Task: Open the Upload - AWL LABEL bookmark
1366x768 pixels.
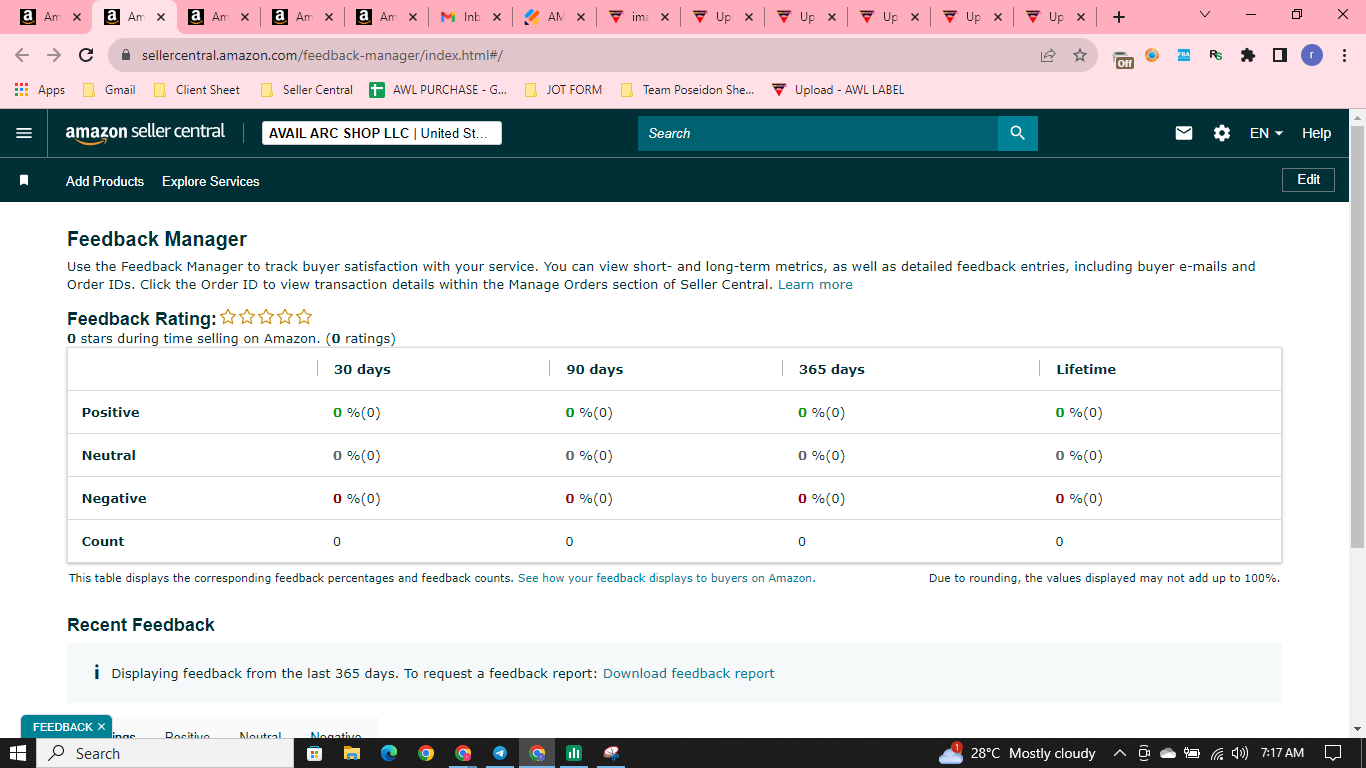Action: tap(838, 90)
